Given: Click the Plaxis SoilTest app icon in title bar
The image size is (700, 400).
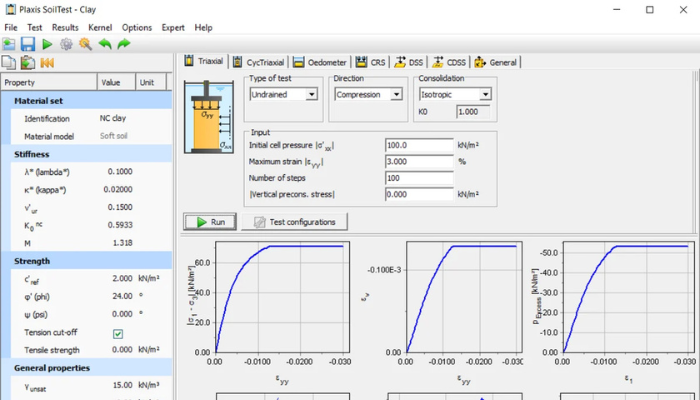Looking at the screenshot, I should [11, 9].
